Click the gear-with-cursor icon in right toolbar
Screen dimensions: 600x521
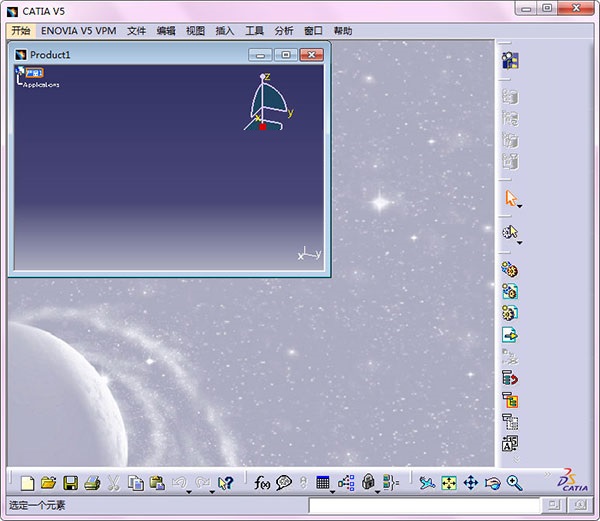coord(510,232)
